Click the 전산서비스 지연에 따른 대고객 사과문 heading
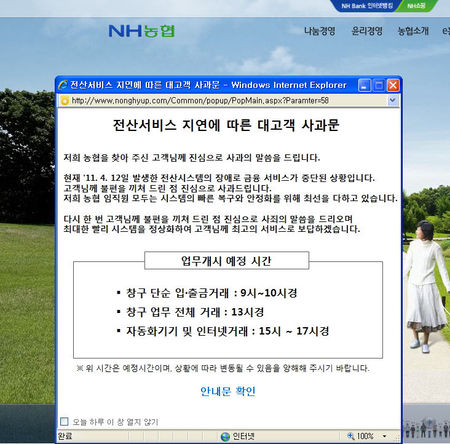The width and height of the screenshot is (450, 444). click(x=226, y=125)
